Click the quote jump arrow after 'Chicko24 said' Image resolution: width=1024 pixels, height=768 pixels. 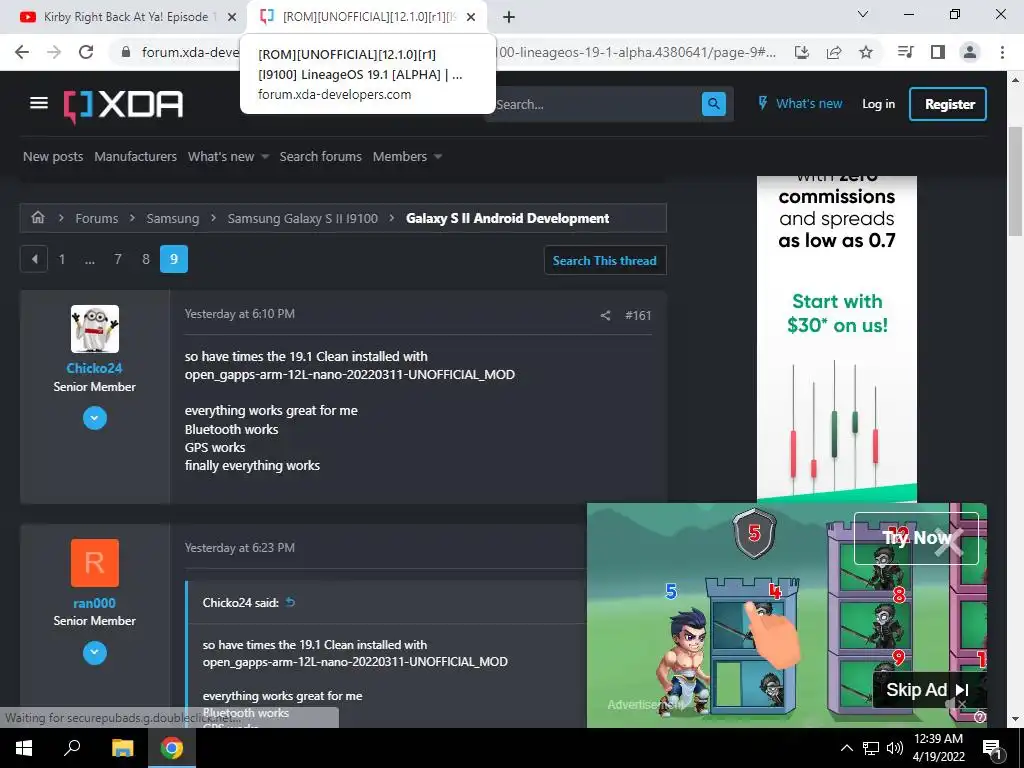pos(291,602)
